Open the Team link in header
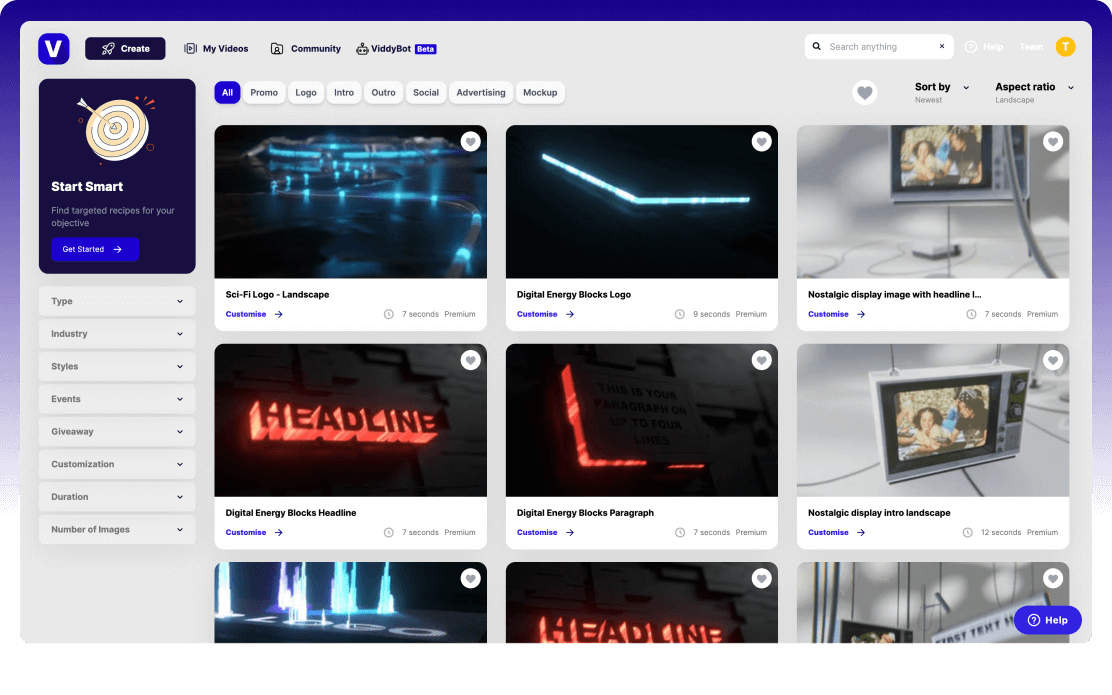Screen dimensions: 1112x695 click(x=1031, y=47)
